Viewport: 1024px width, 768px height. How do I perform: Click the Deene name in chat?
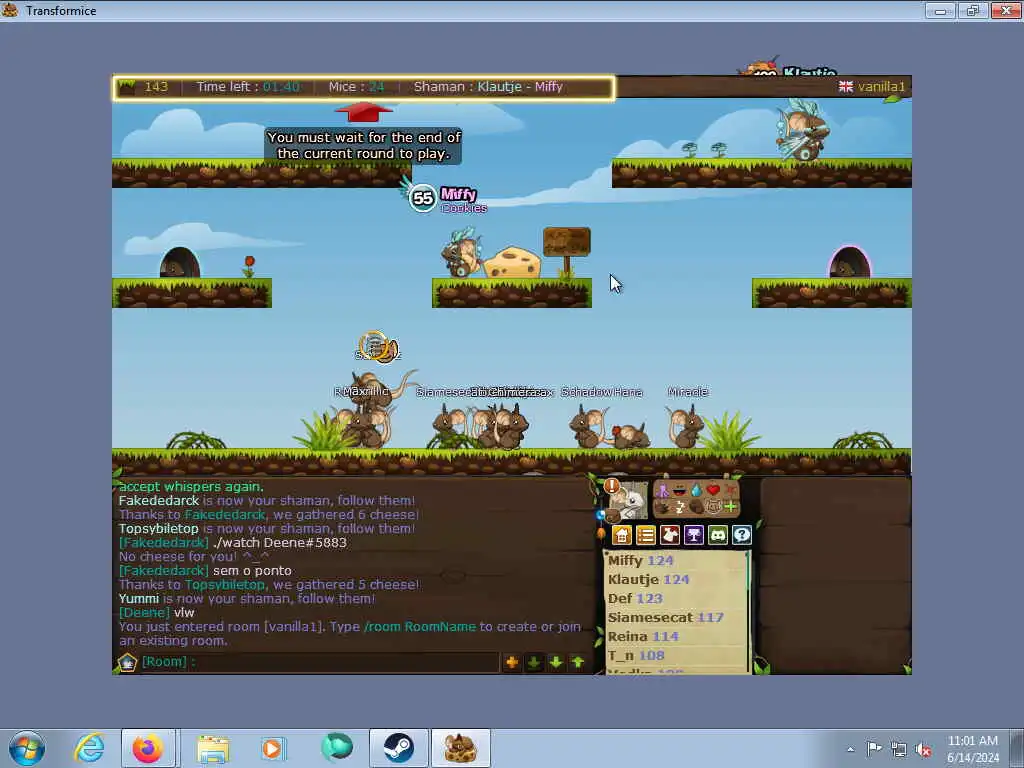point(144,613)
